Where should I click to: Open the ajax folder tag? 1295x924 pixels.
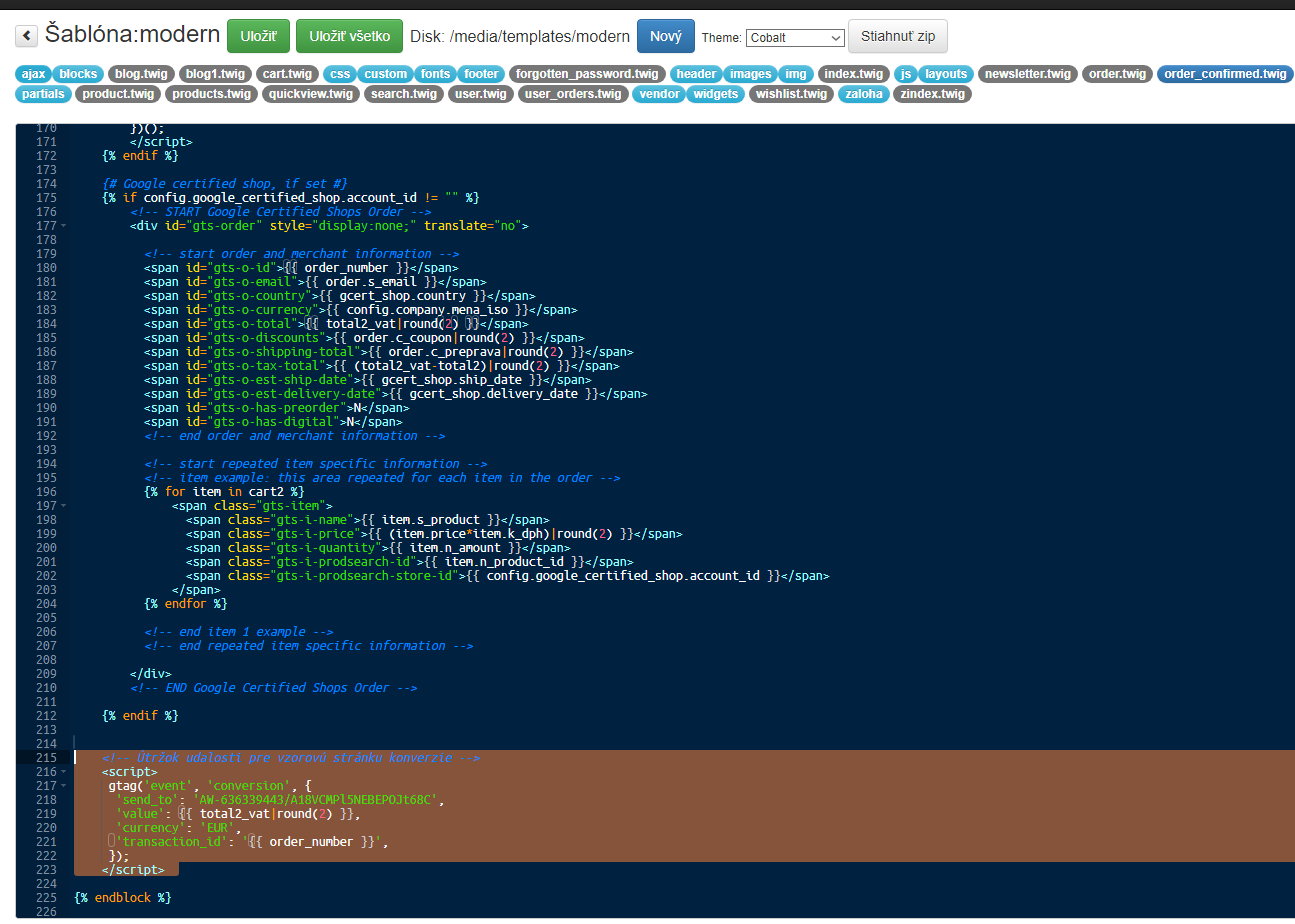click(34, 74)
